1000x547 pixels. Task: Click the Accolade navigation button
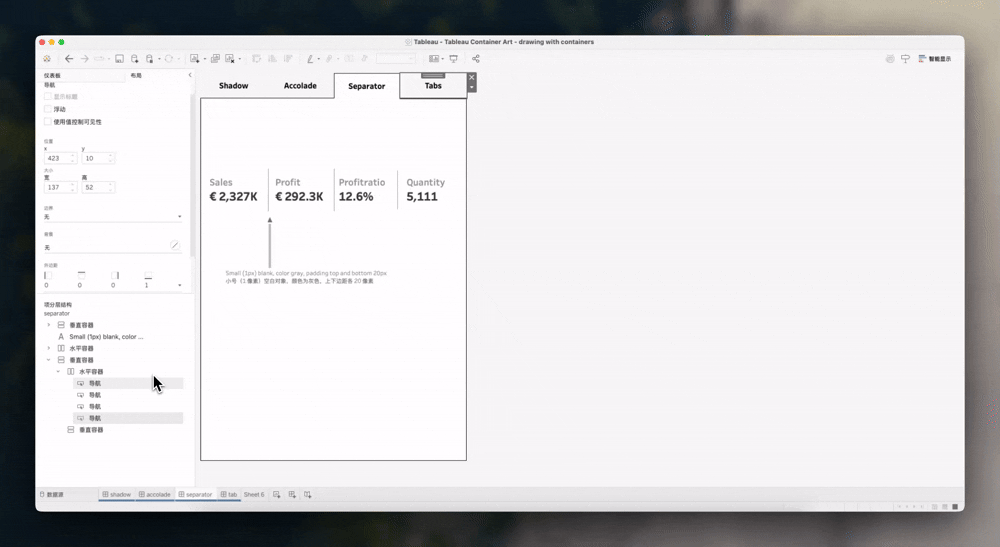tap(300, 86)
